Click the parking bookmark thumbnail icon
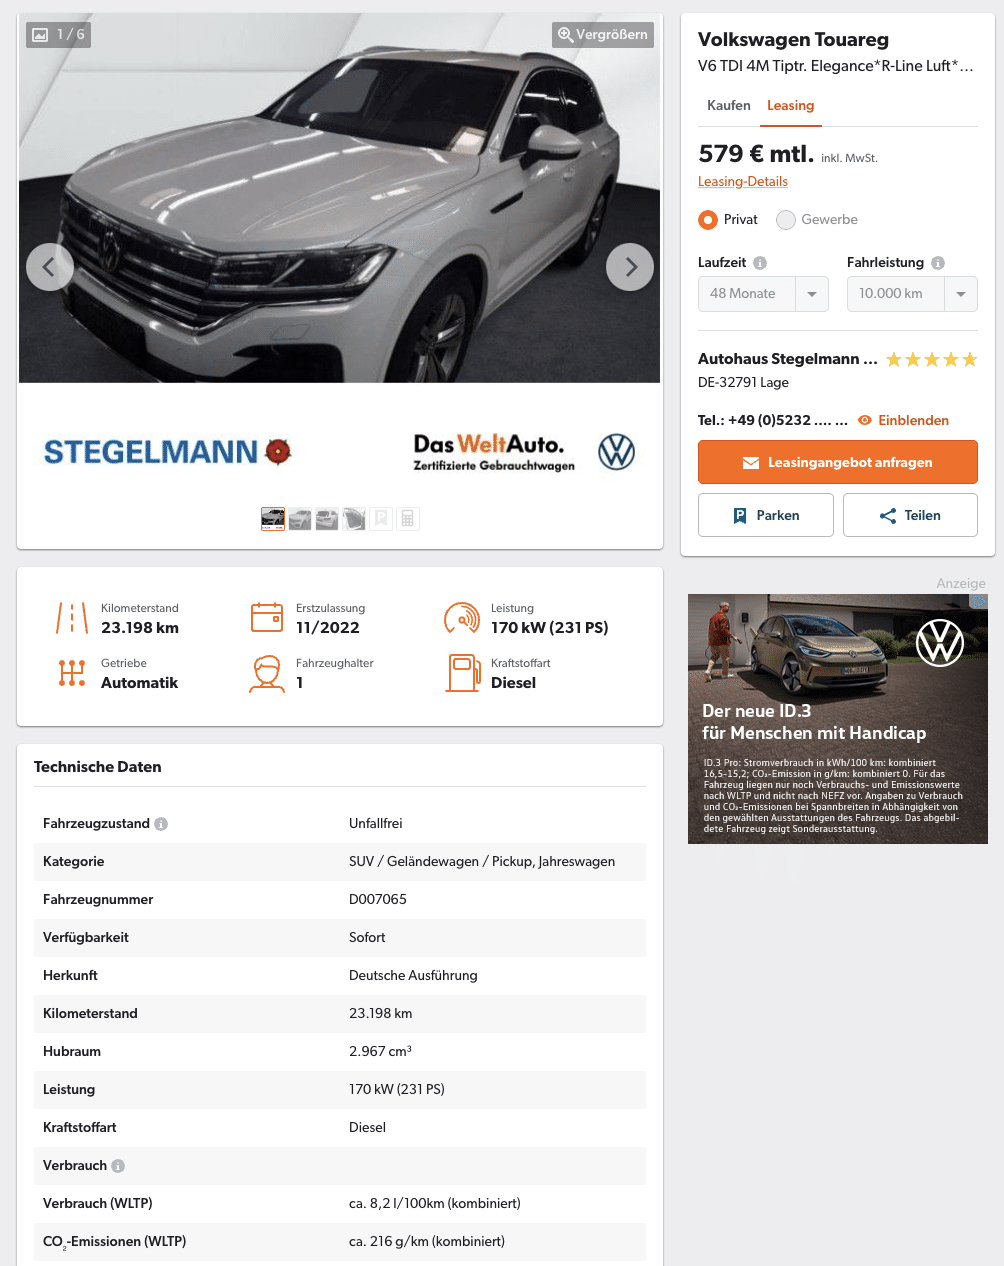Image resolution: width=1004 pixels, height=1266 pixels. coord(380,519)
